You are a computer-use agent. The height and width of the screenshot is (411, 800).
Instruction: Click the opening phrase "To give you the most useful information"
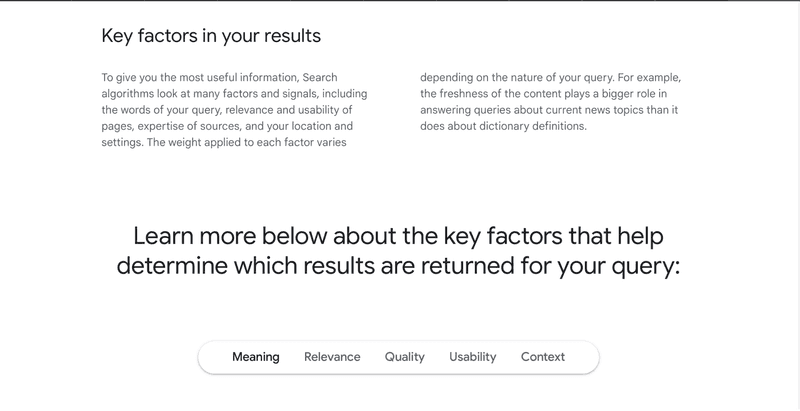[x=198, y=78]
